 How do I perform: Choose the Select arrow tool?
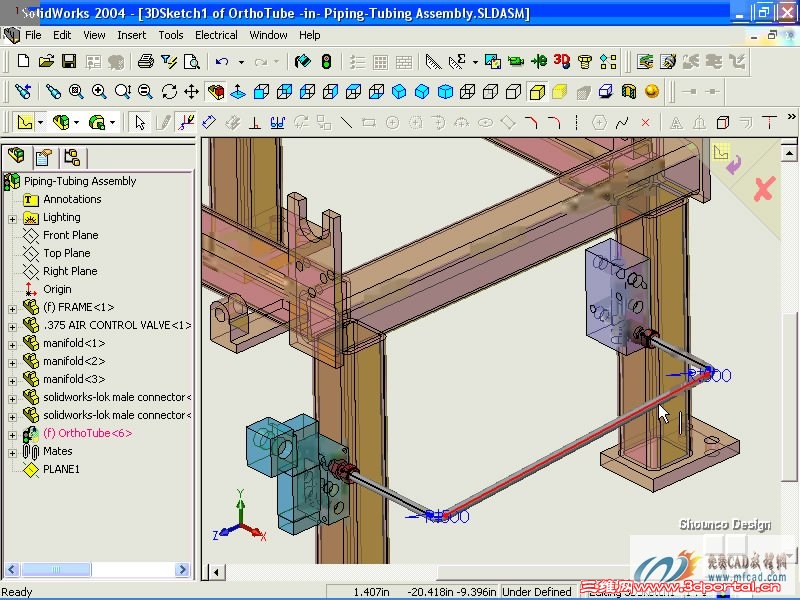[x=140, y=122]
